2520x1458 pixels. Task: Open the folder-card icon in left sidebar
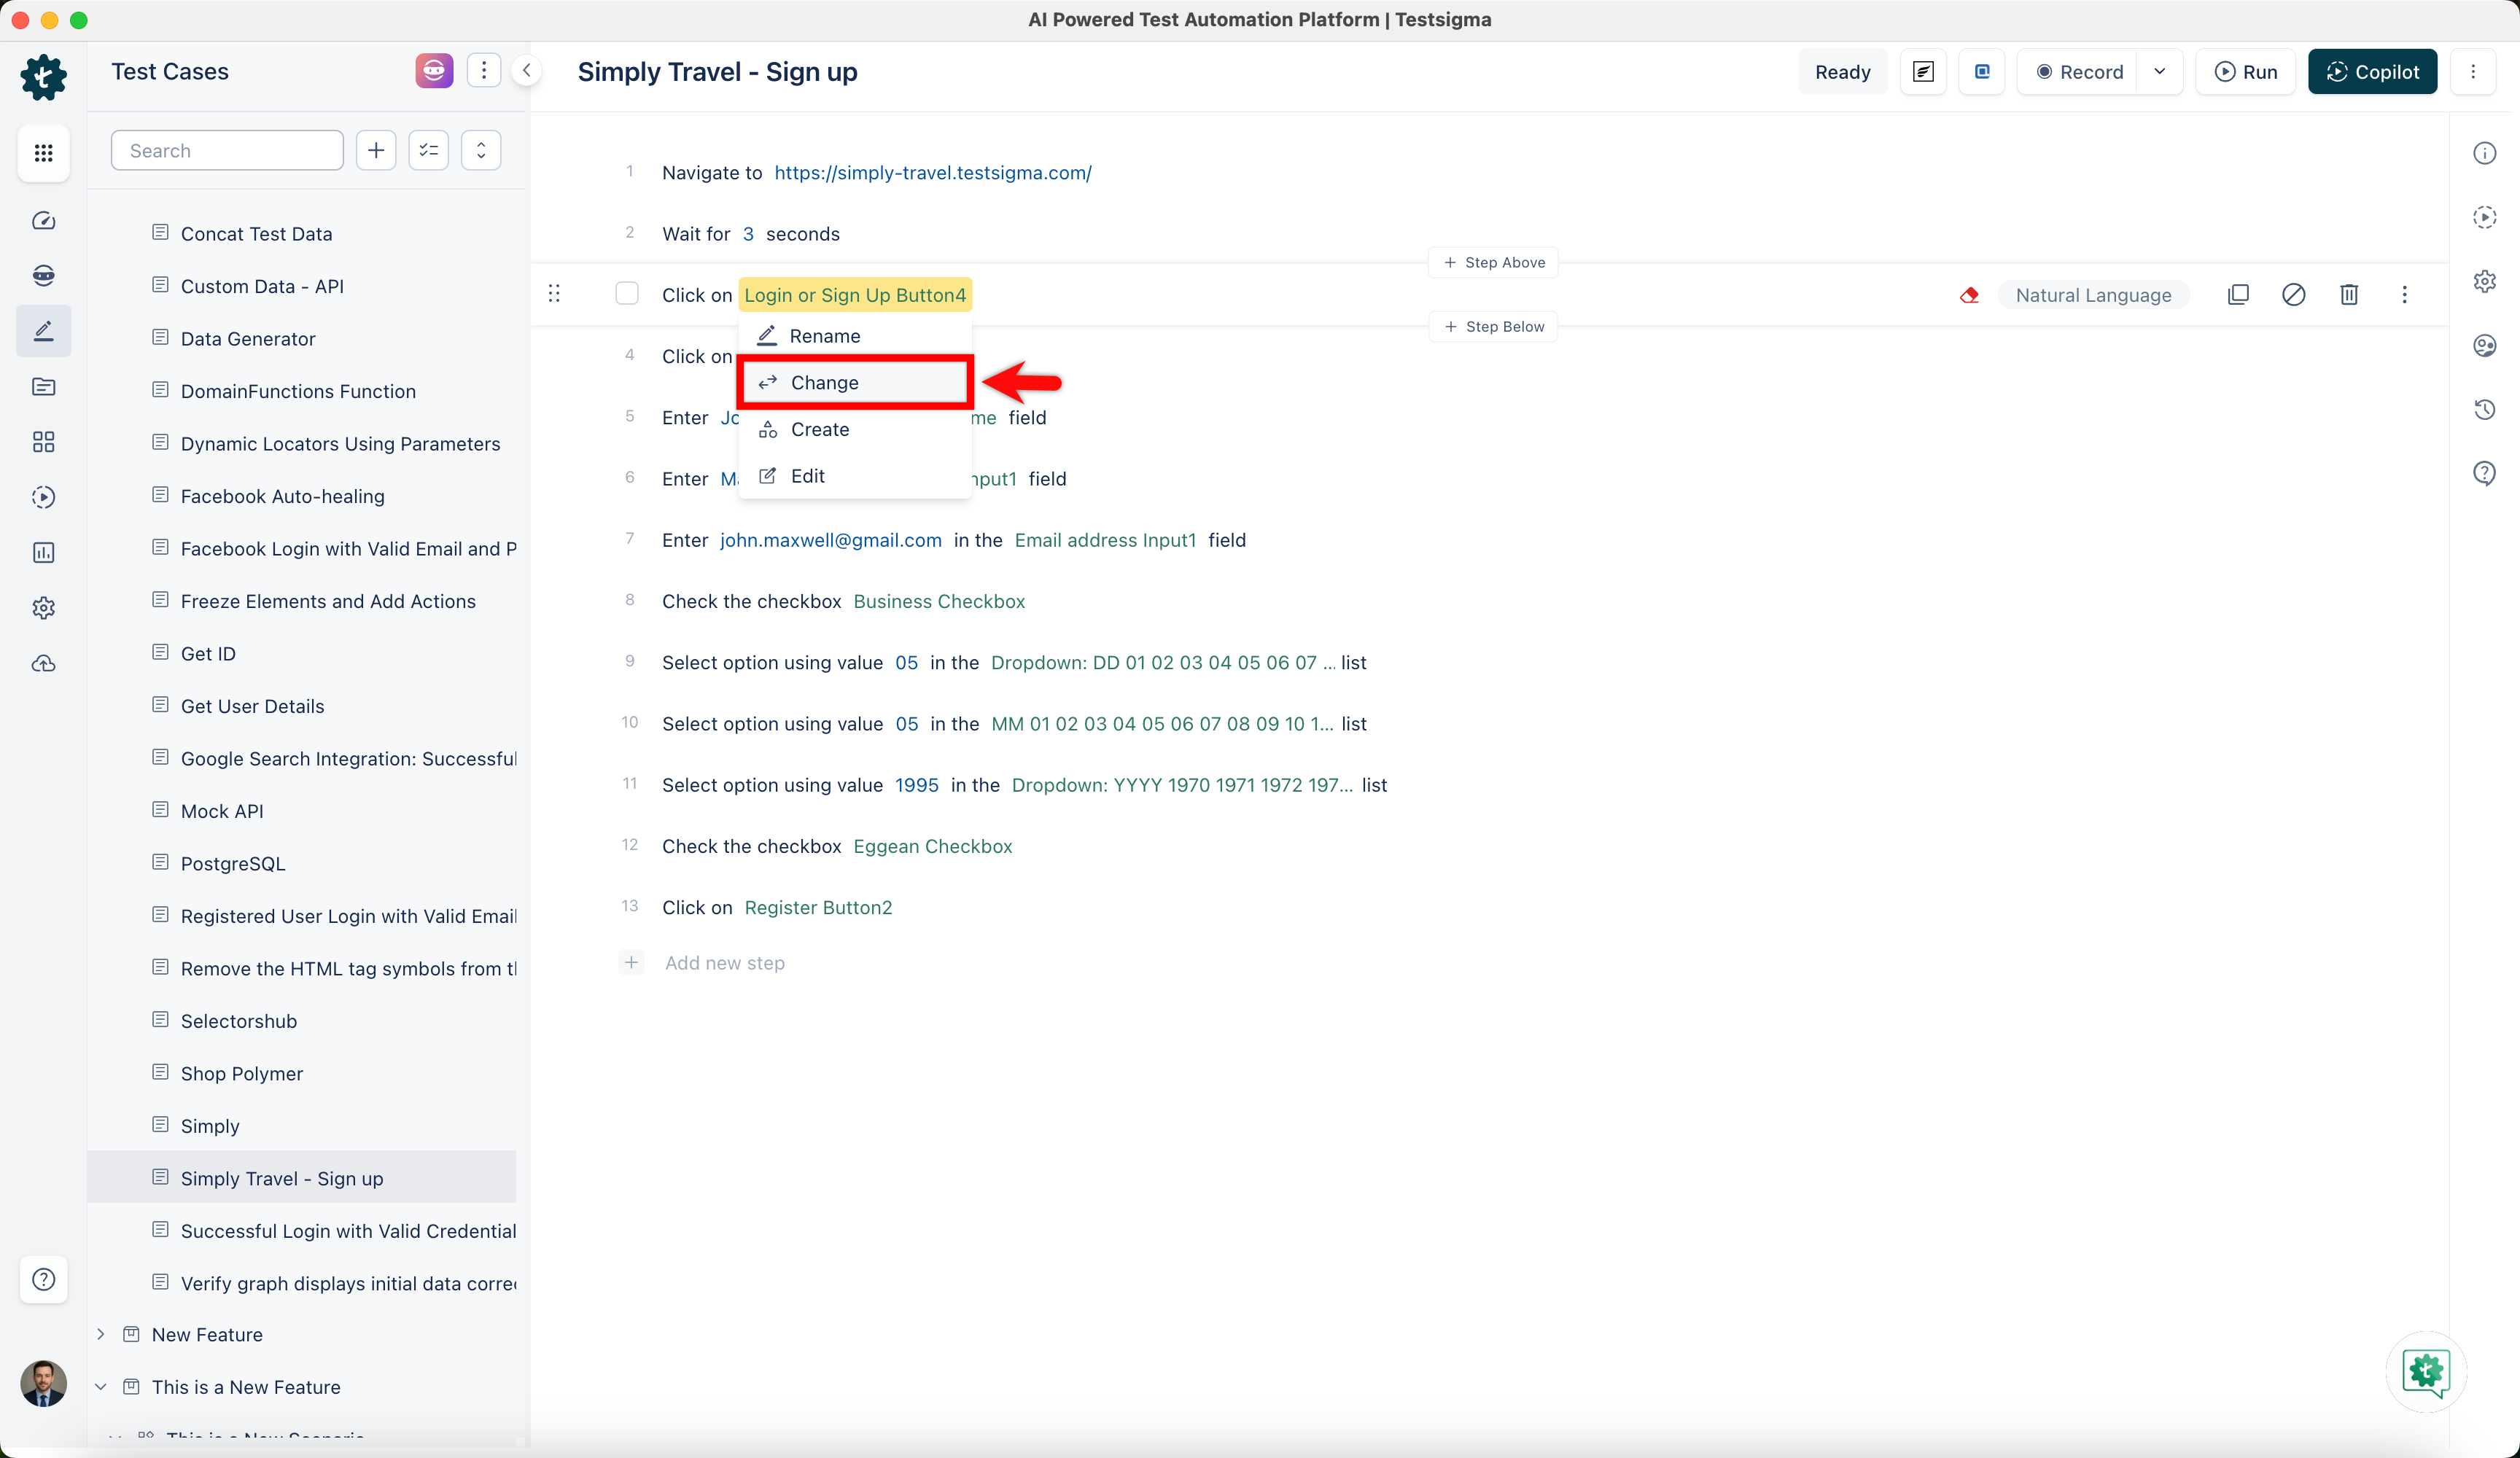pyautogui.click(x=43, y=386)
